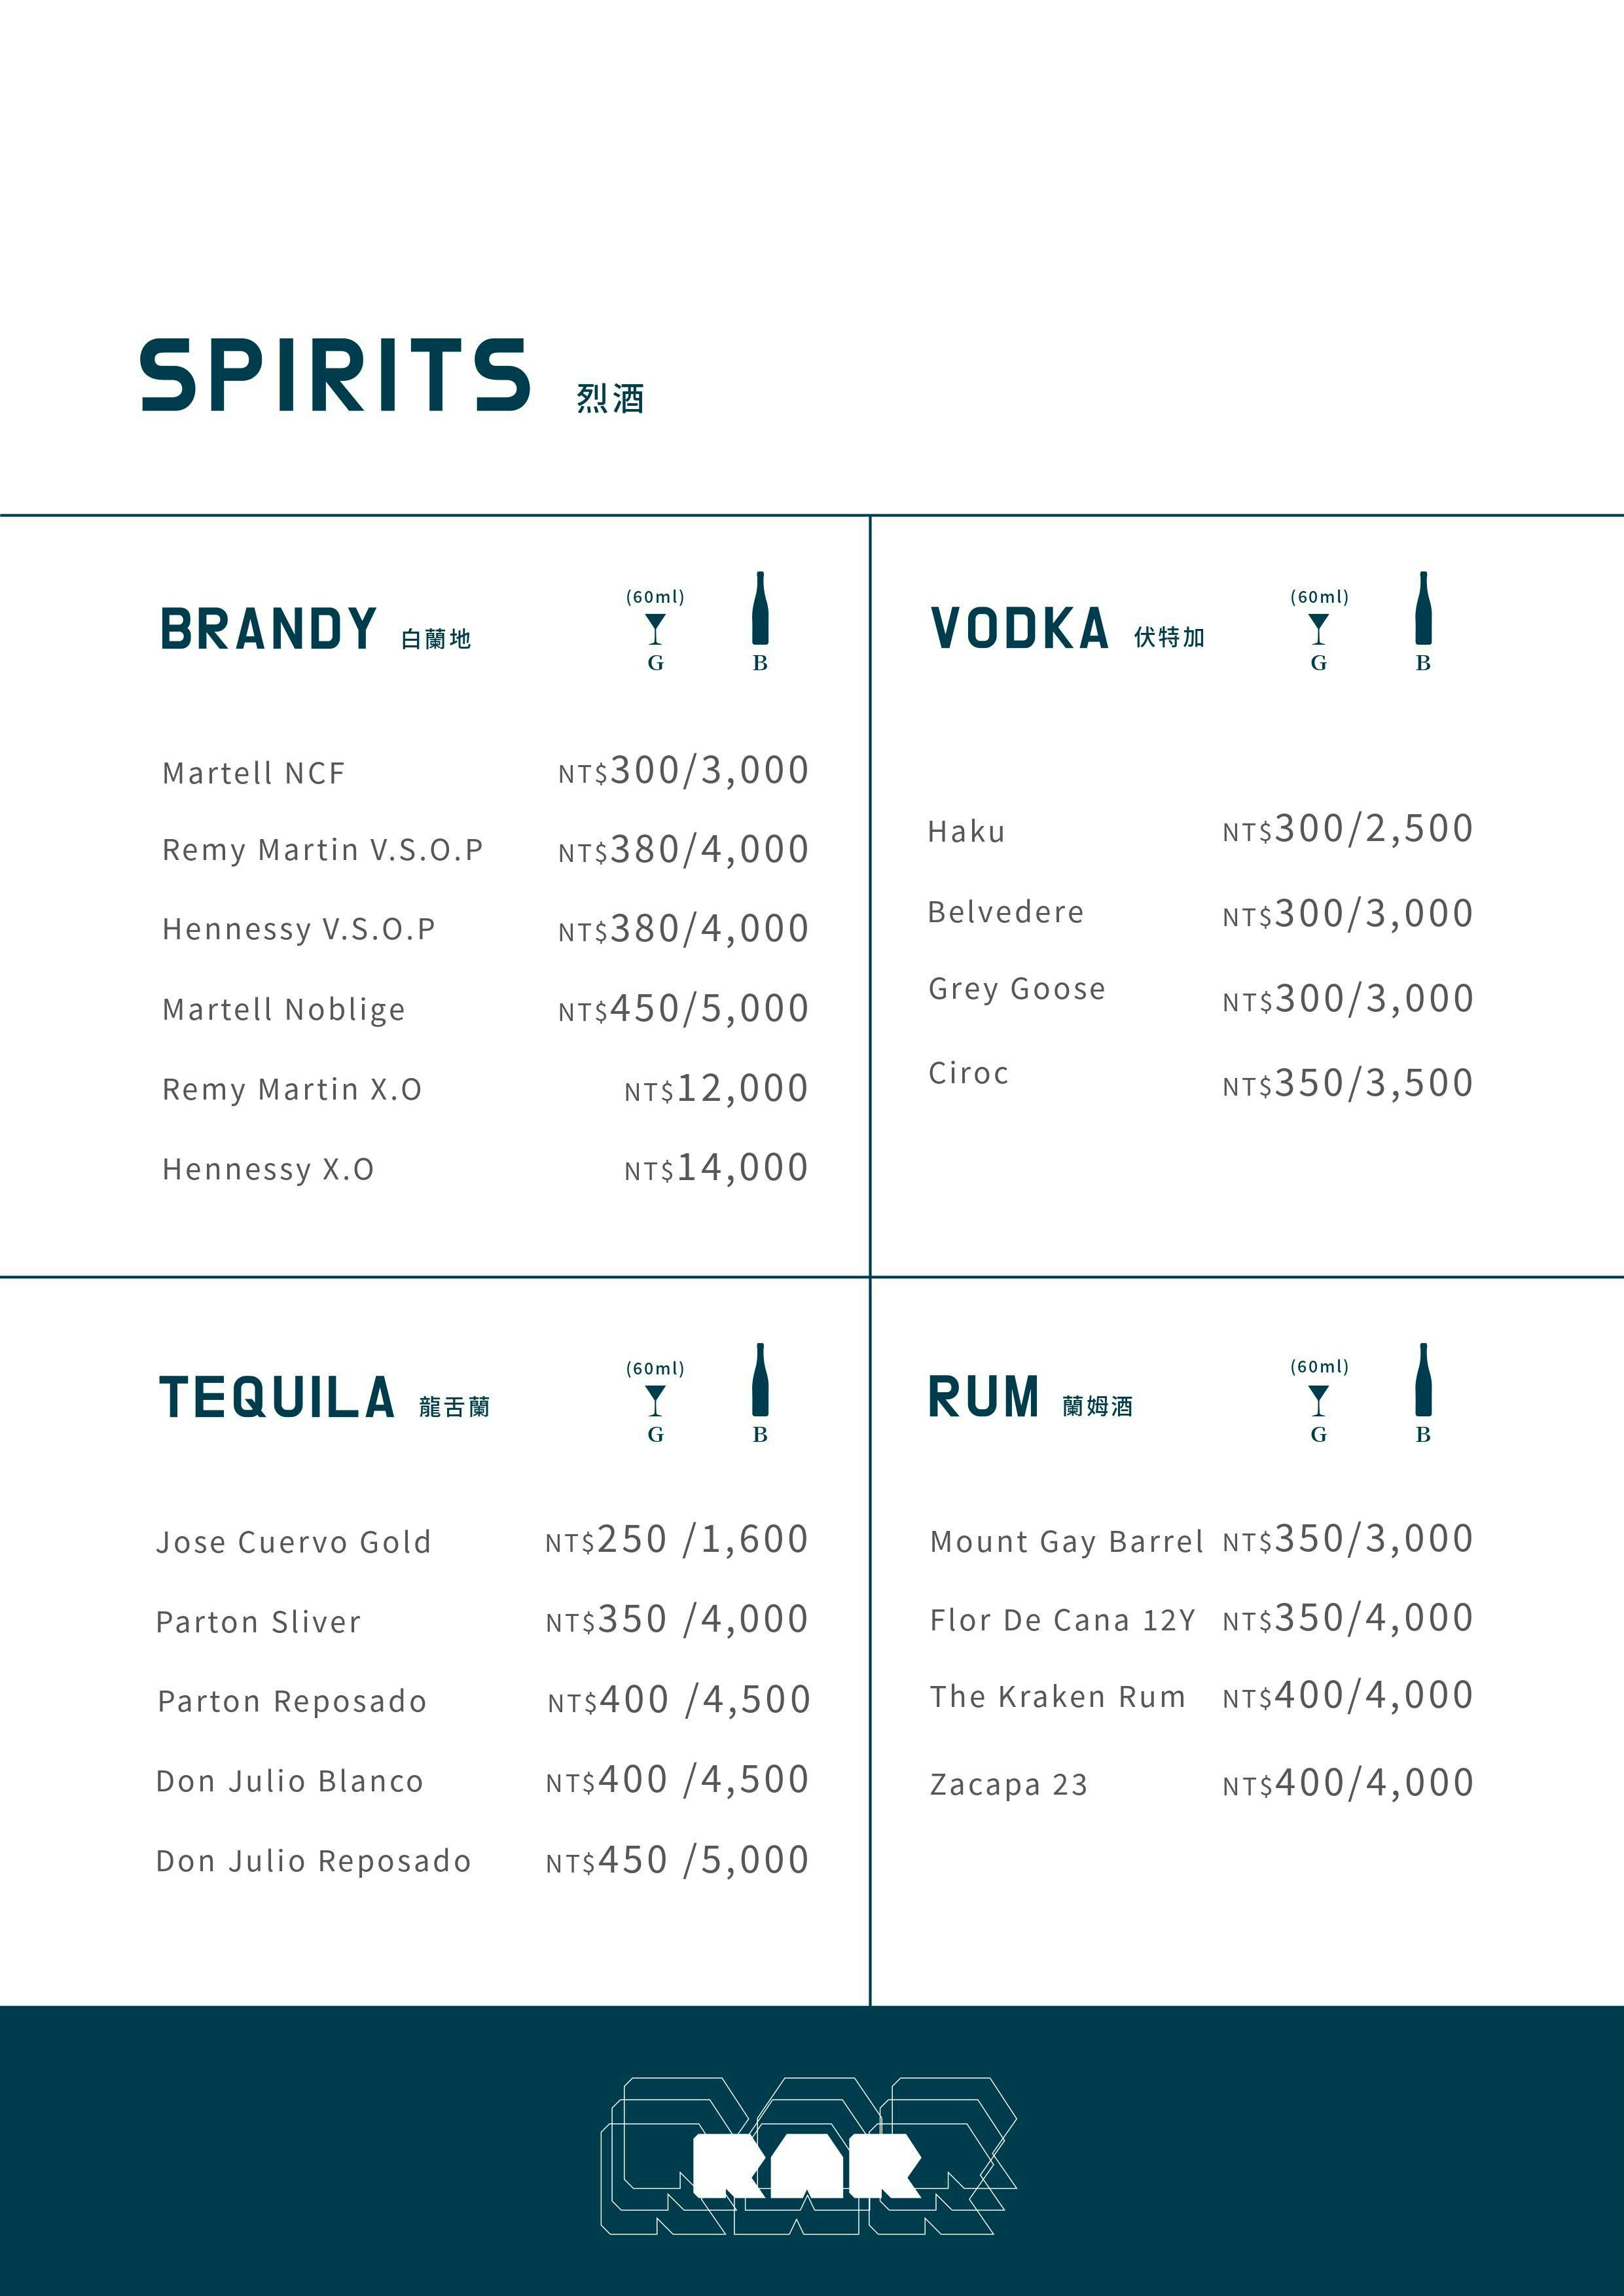Click the glass icon in the Brandy section
The height and width of the screenshot is (2296, 1624).
tap(655, 630)
